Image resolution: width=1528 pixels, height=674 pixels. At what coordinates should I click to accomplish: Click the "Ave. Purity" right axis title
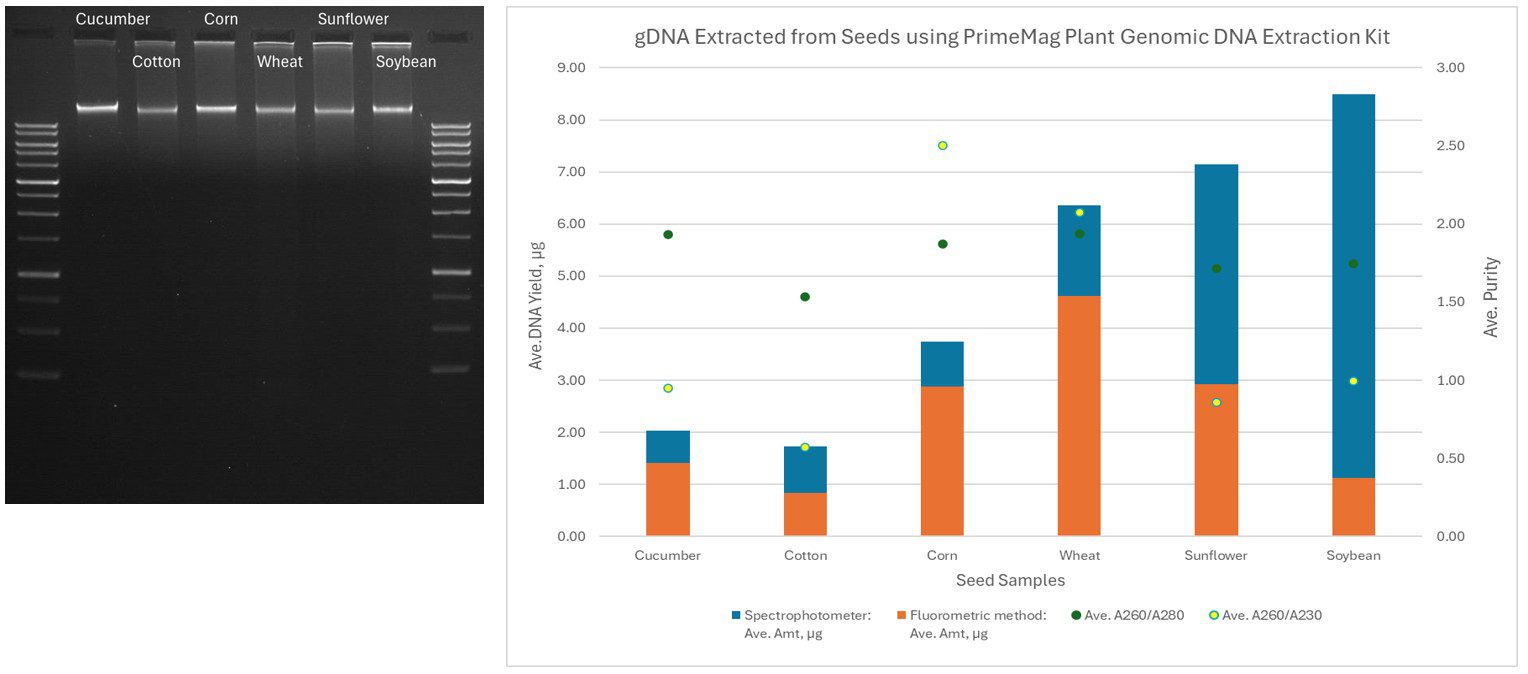[x=1492, y=297]
